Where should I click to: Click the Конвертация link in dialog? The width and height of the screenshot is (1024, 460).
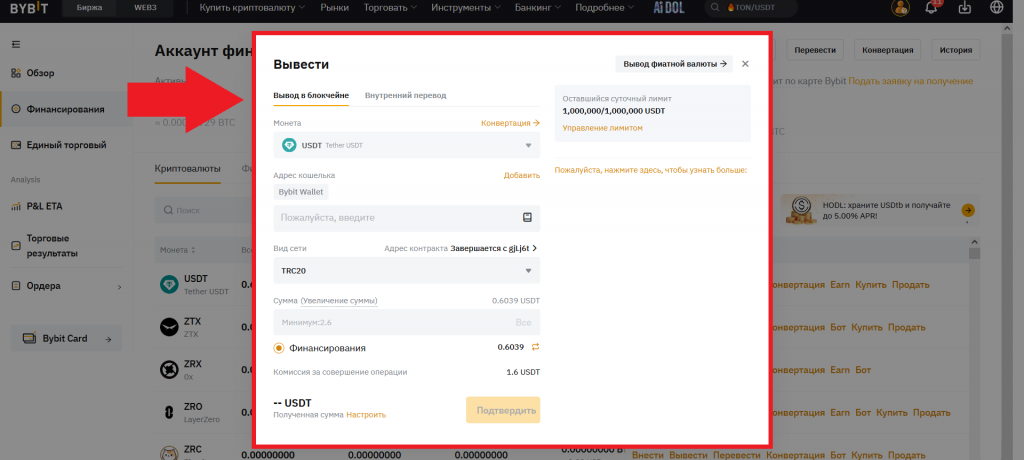511,123
